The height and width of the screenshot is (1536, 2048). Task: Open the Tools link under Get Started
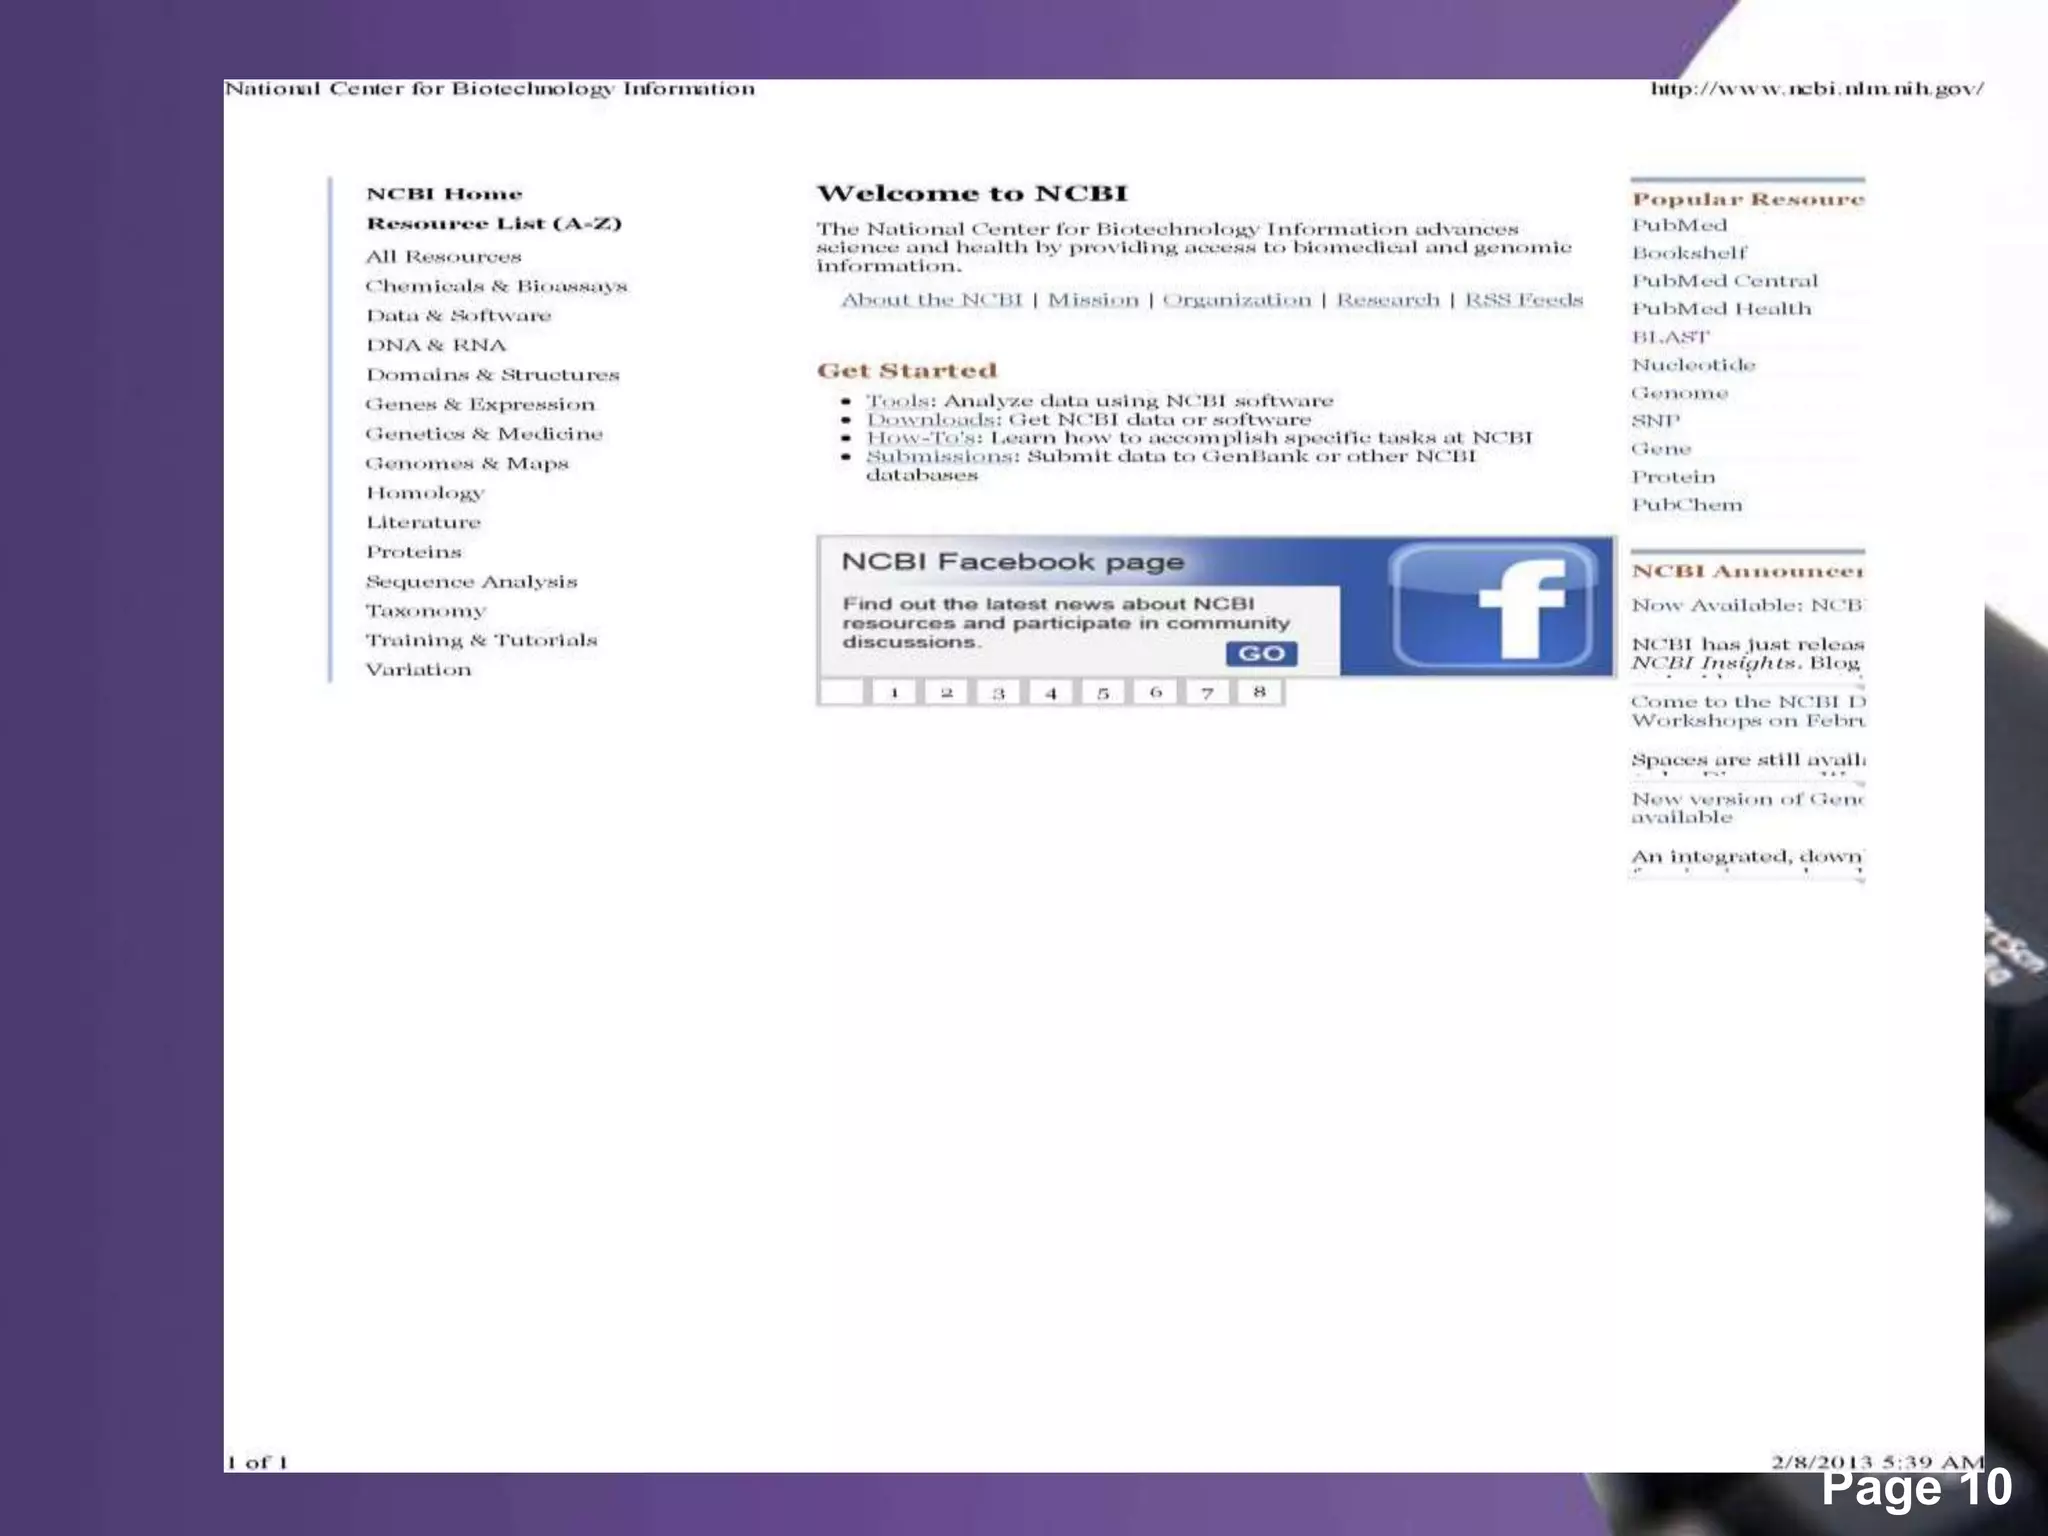(x=897, y=401)
